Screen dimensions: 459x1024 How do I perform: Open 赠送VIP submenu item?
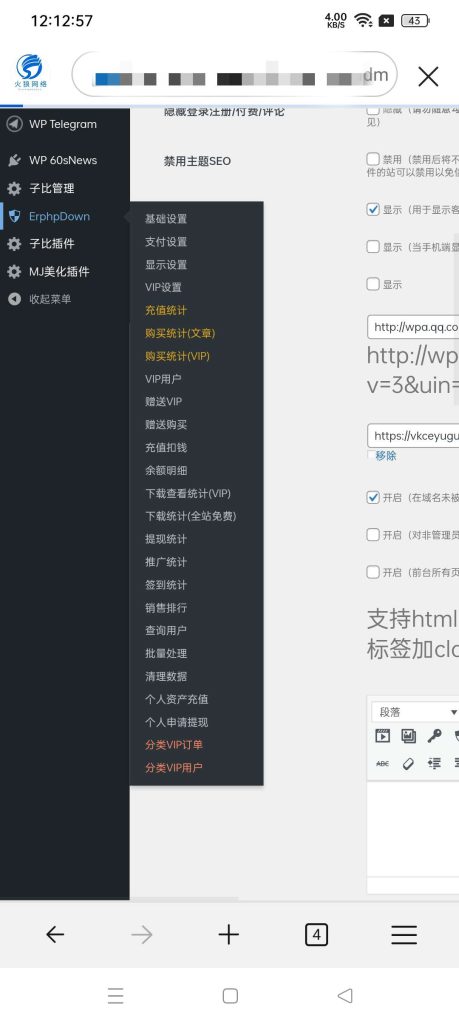[x=163, y=402]
